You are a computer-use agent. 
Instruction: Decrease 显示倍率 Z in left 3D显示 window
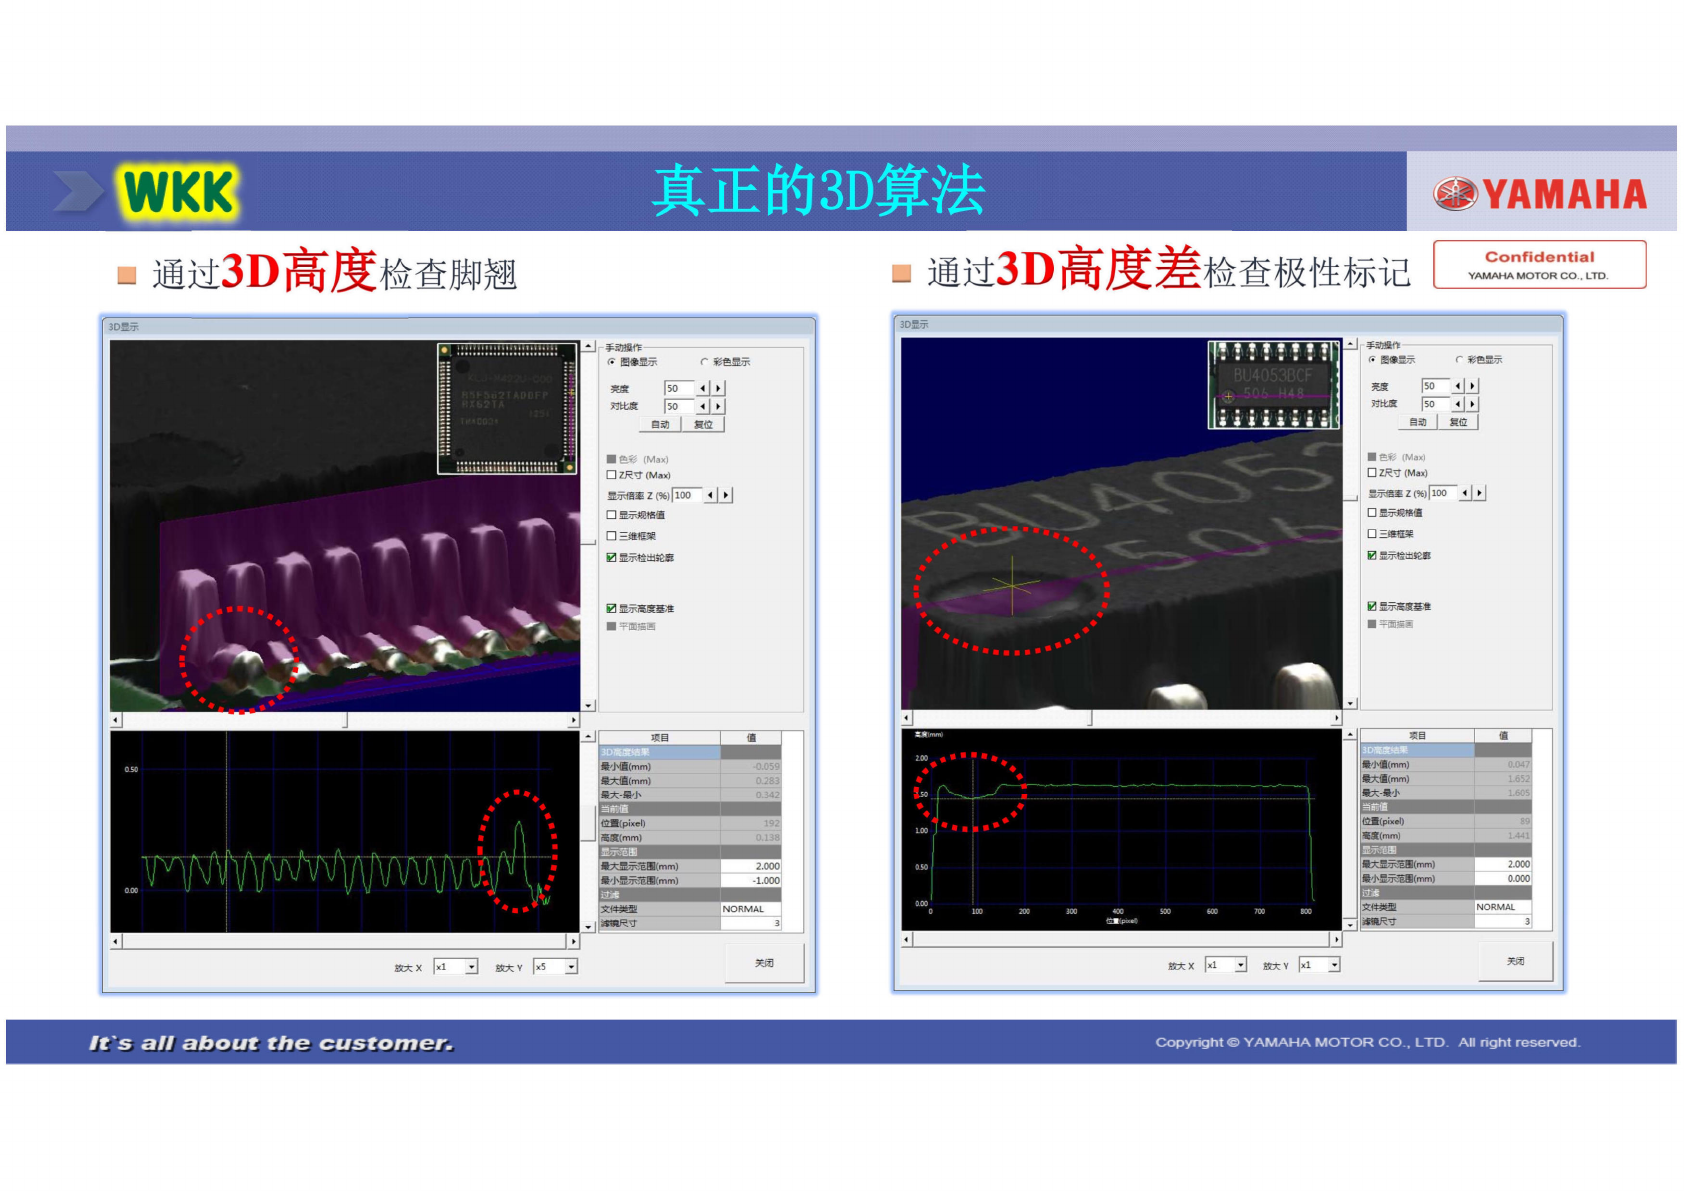tap(711, 495)
